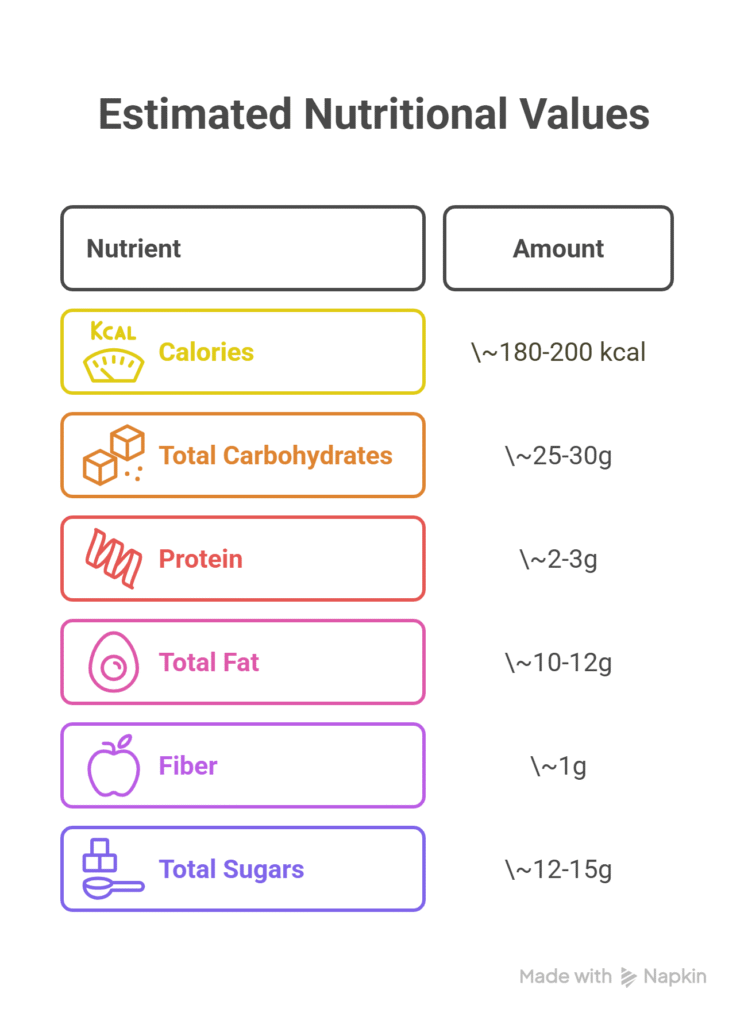Click the red bacon protein icon

[113, 559]
